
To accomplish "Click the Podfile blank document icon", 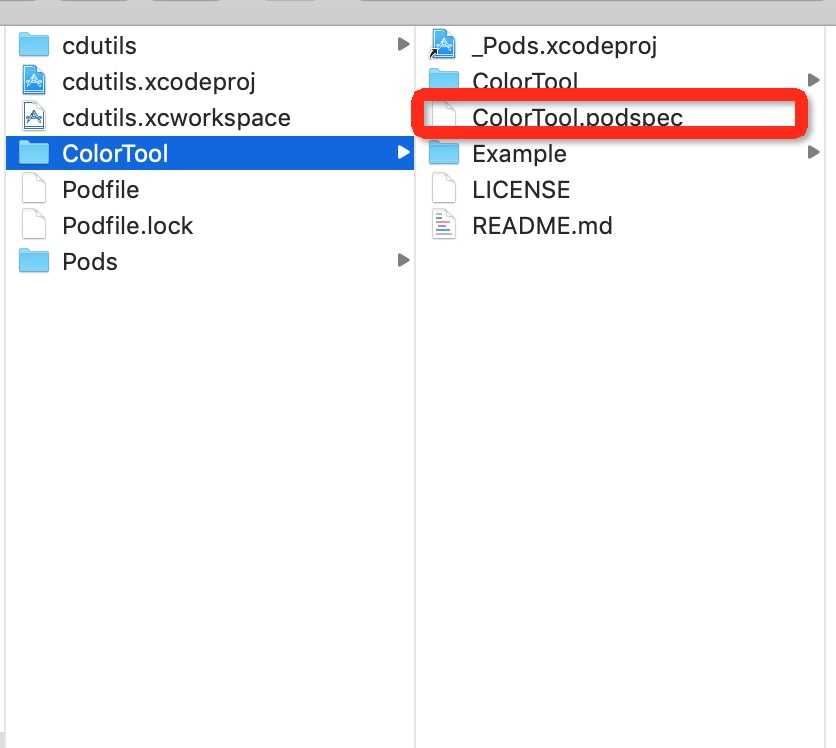I will click(34, 189).
